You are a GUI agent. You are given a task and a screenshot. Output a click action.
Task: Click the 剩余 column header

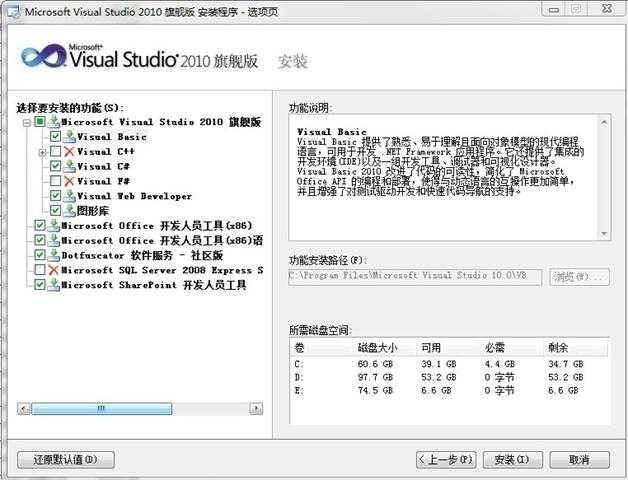point(558,348)
